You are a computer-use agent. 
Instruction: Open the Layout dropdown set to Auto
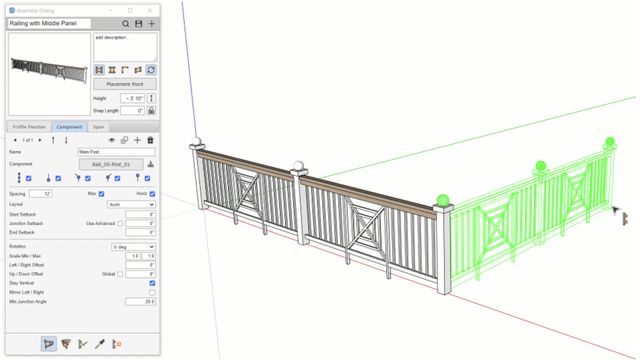[131, 204]
